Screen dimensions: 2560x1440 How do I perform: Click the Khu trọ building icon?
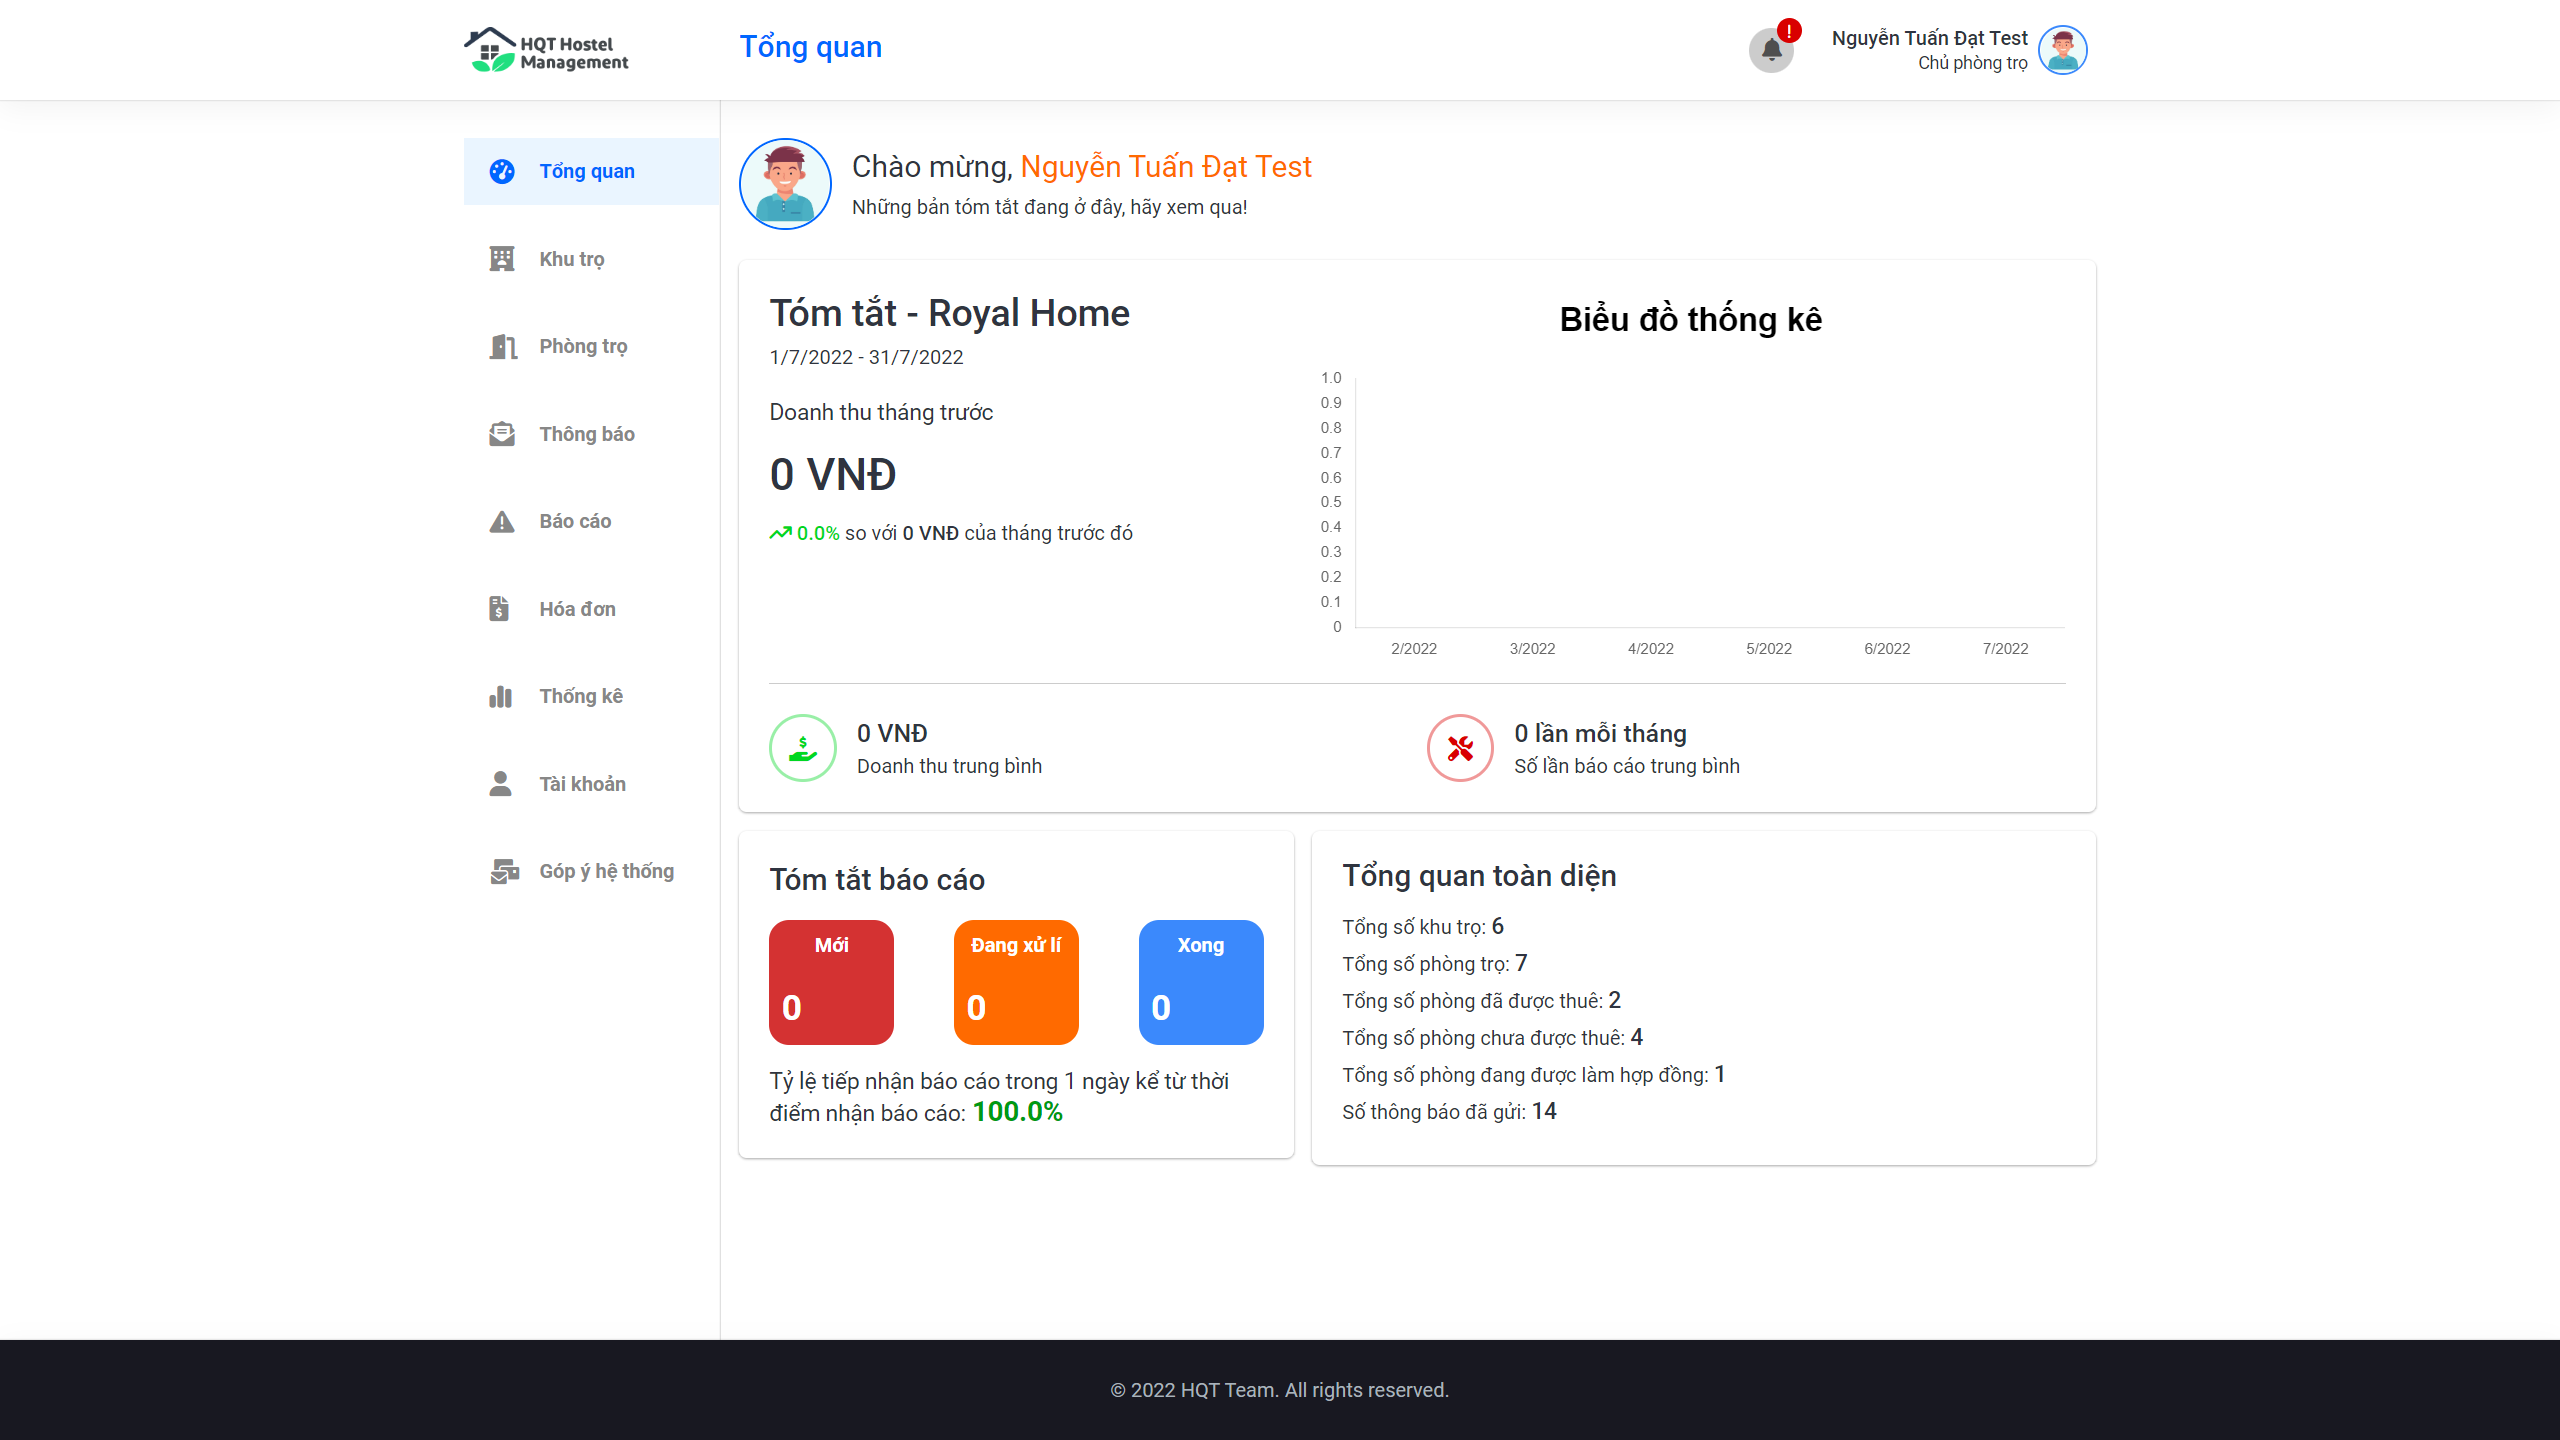point(502,259)
